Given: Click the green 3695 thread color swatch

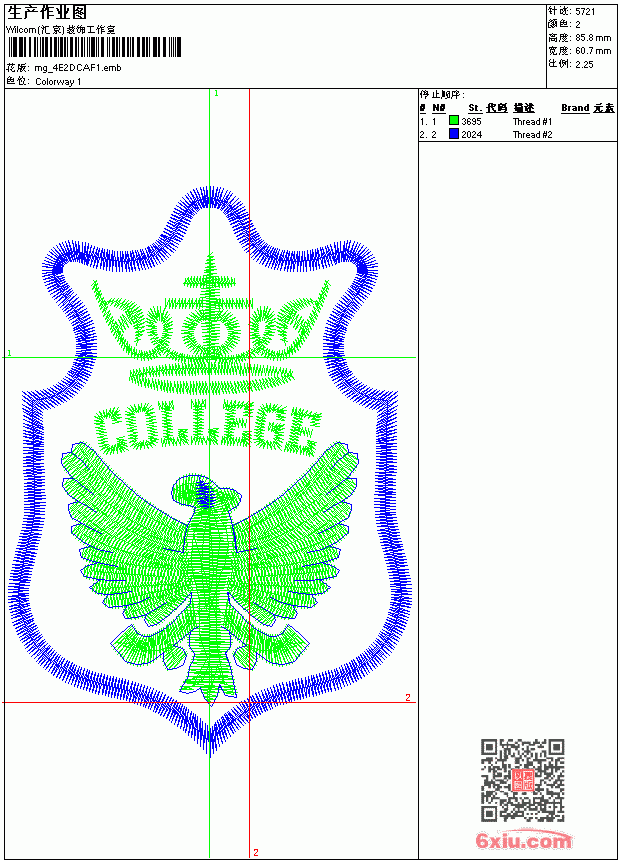Looking at the screenshot, I should coord(454,121).
